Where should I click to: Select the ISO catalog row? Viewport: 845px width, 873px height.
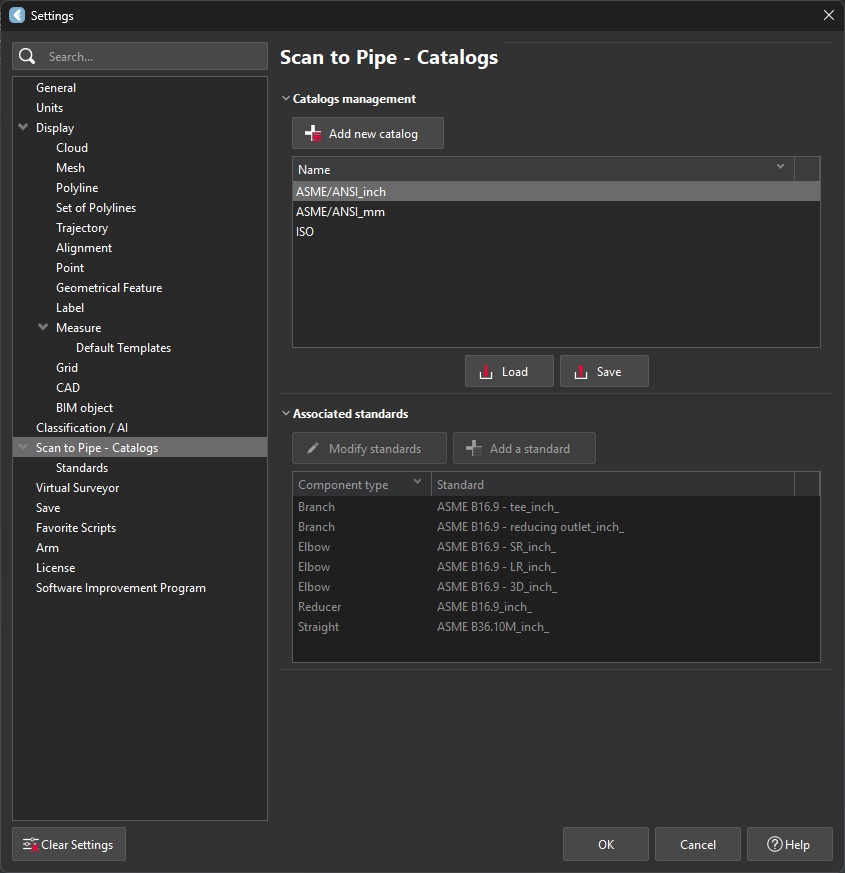tap(305, 232)
